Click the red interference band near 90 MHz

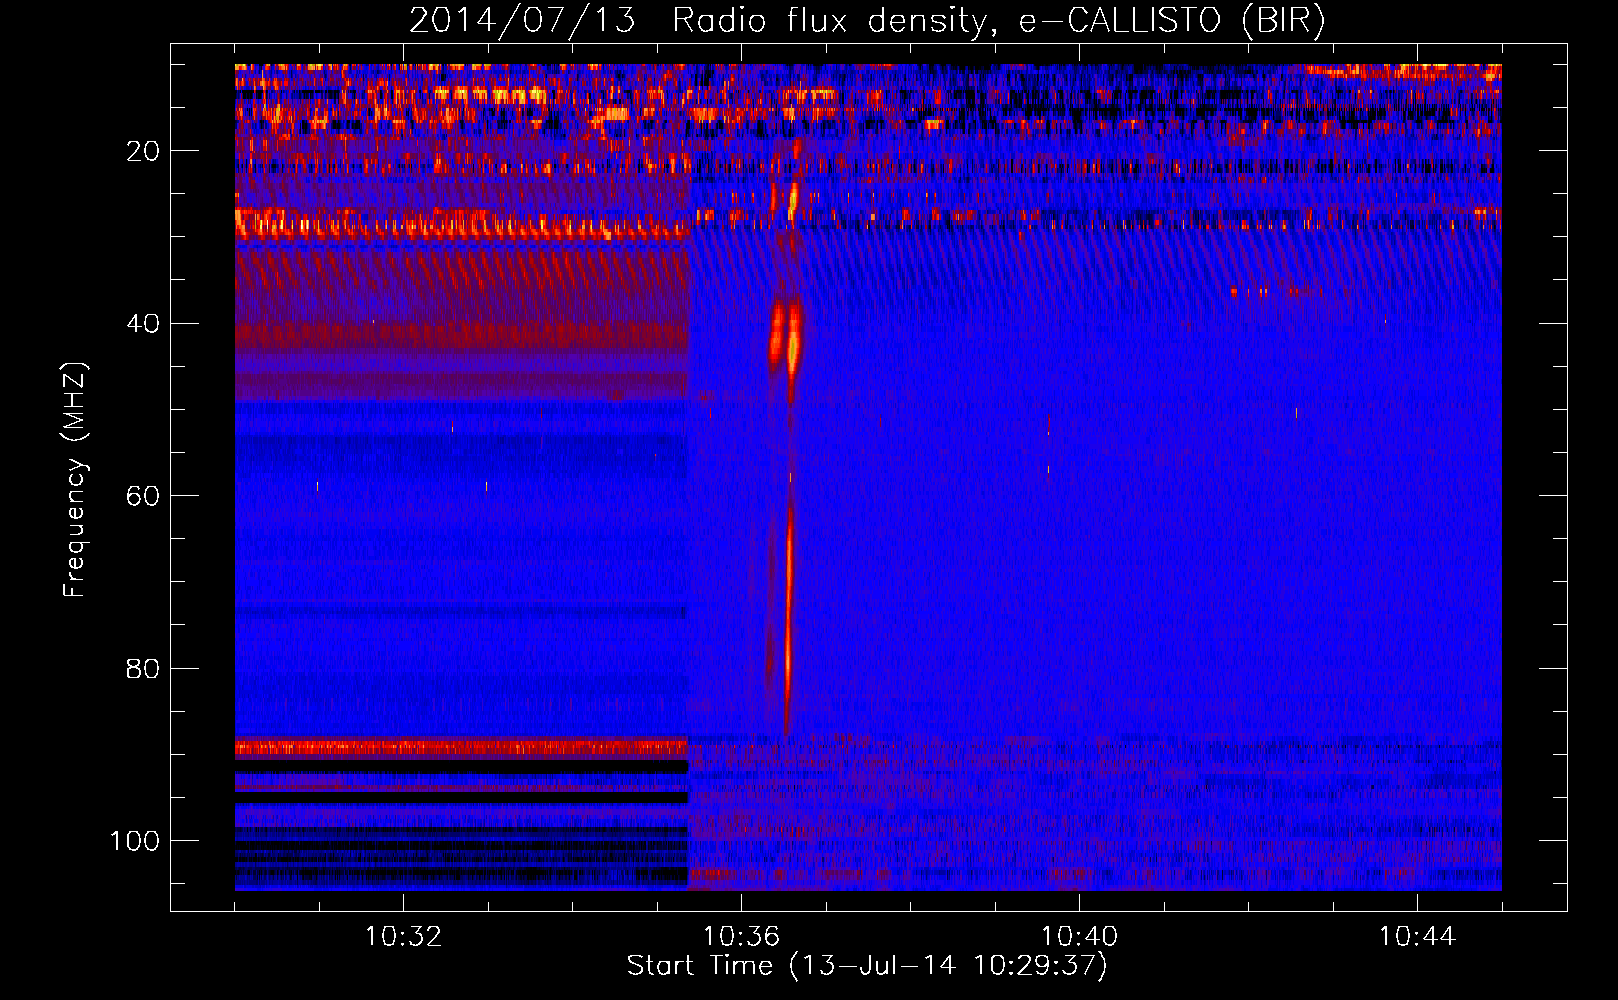click(462, 747)
